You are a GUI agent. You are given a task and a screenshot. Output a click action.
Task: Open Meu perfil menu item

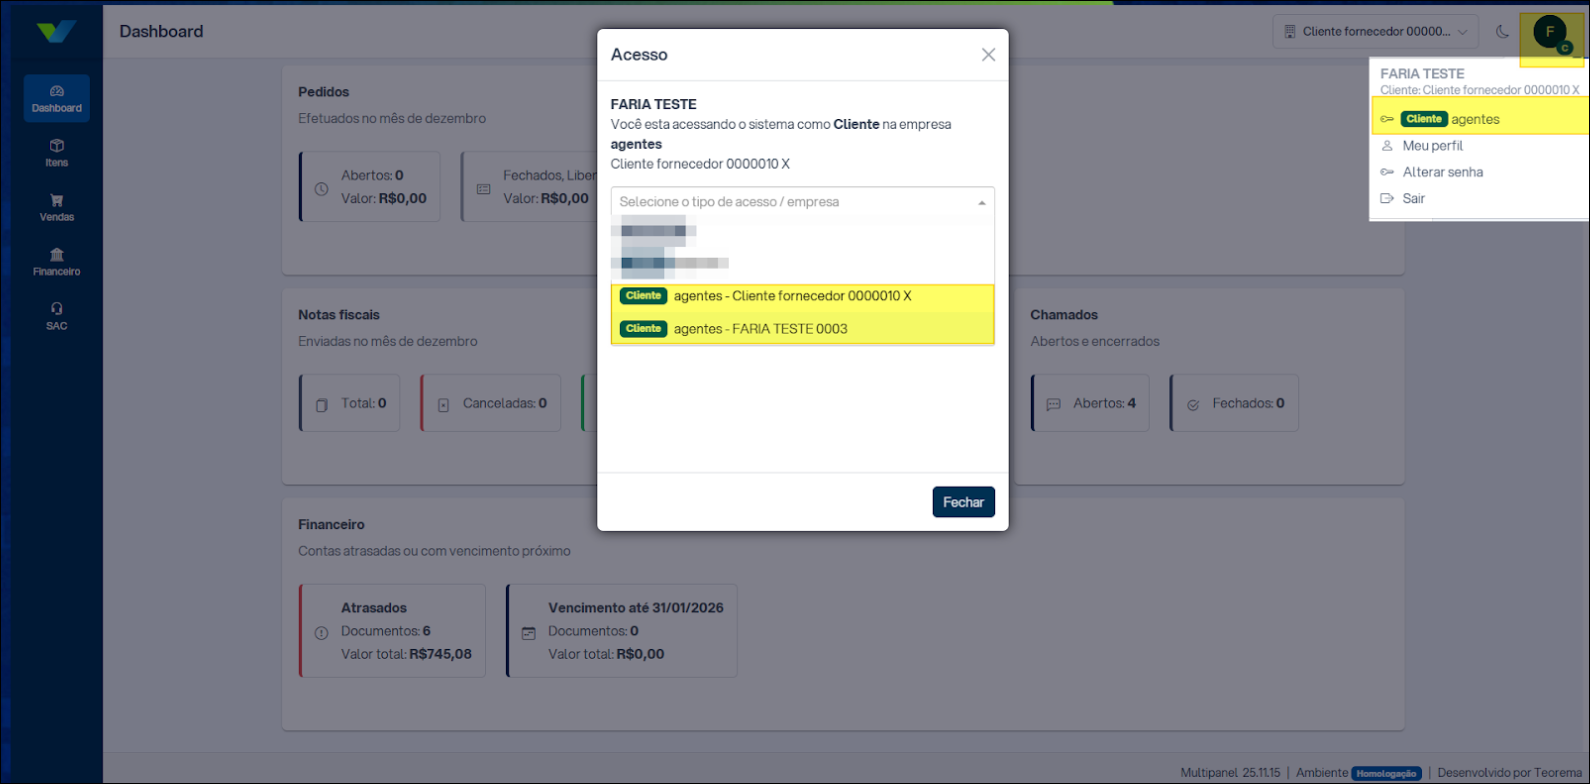coord(1432,146)
